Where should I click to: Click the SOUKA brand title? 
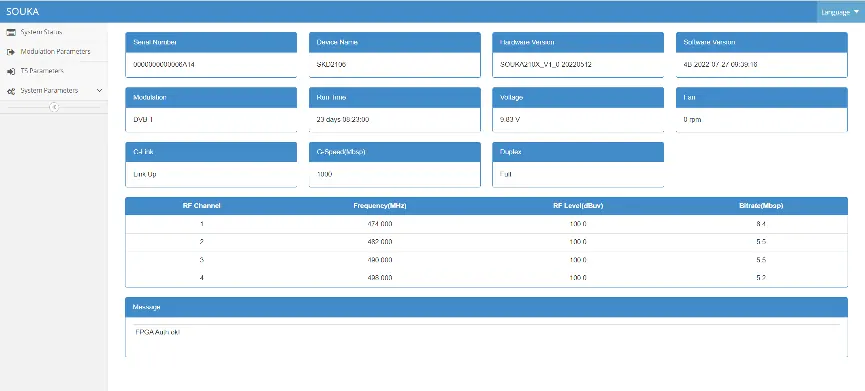pyautogui.click(x=23, y=12)
